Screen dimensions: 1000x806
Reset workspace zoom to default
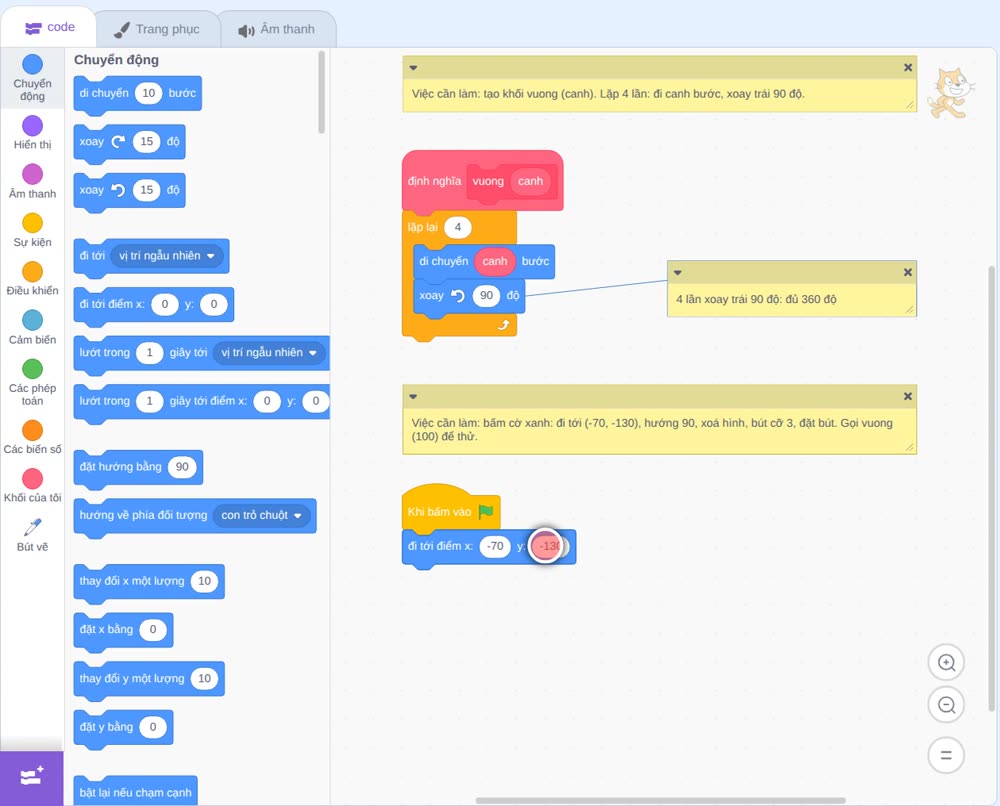click(946, 755)
